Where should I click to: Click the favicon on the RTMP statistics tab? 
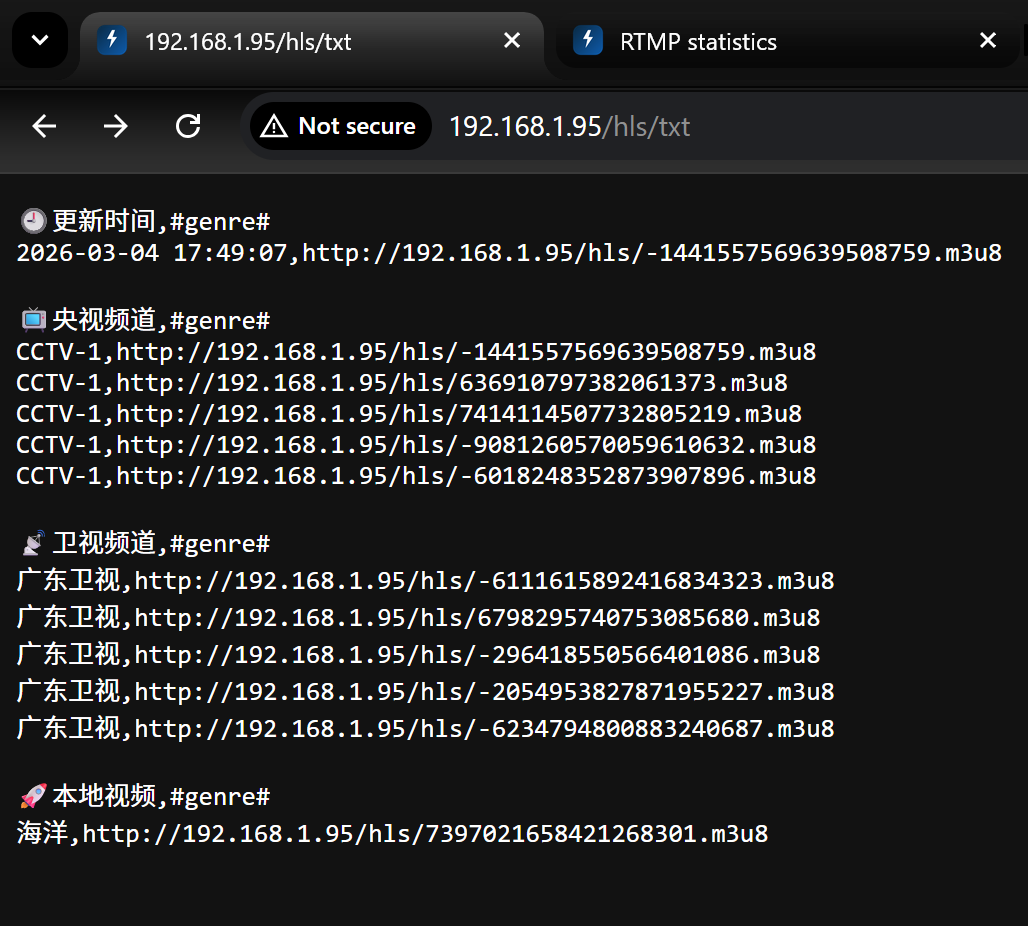pyautogui.click(x=589, y=41)
